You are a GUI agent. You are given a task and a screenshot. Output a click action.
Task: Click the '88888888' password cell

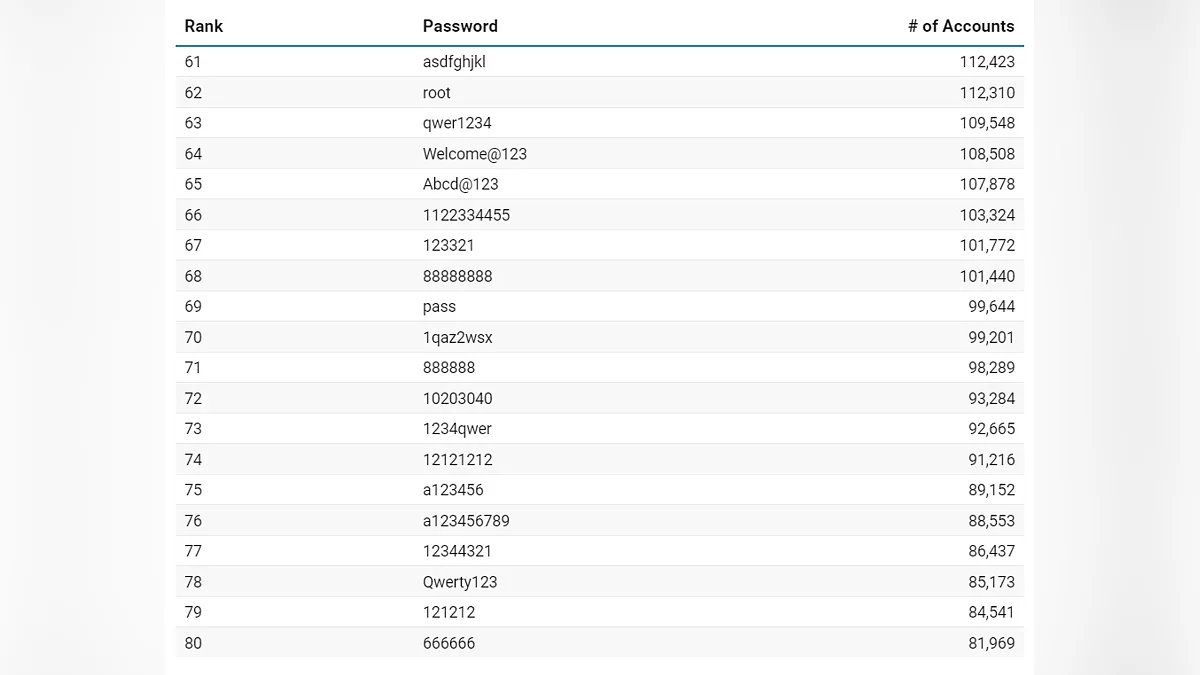click(x=458, y=276)
